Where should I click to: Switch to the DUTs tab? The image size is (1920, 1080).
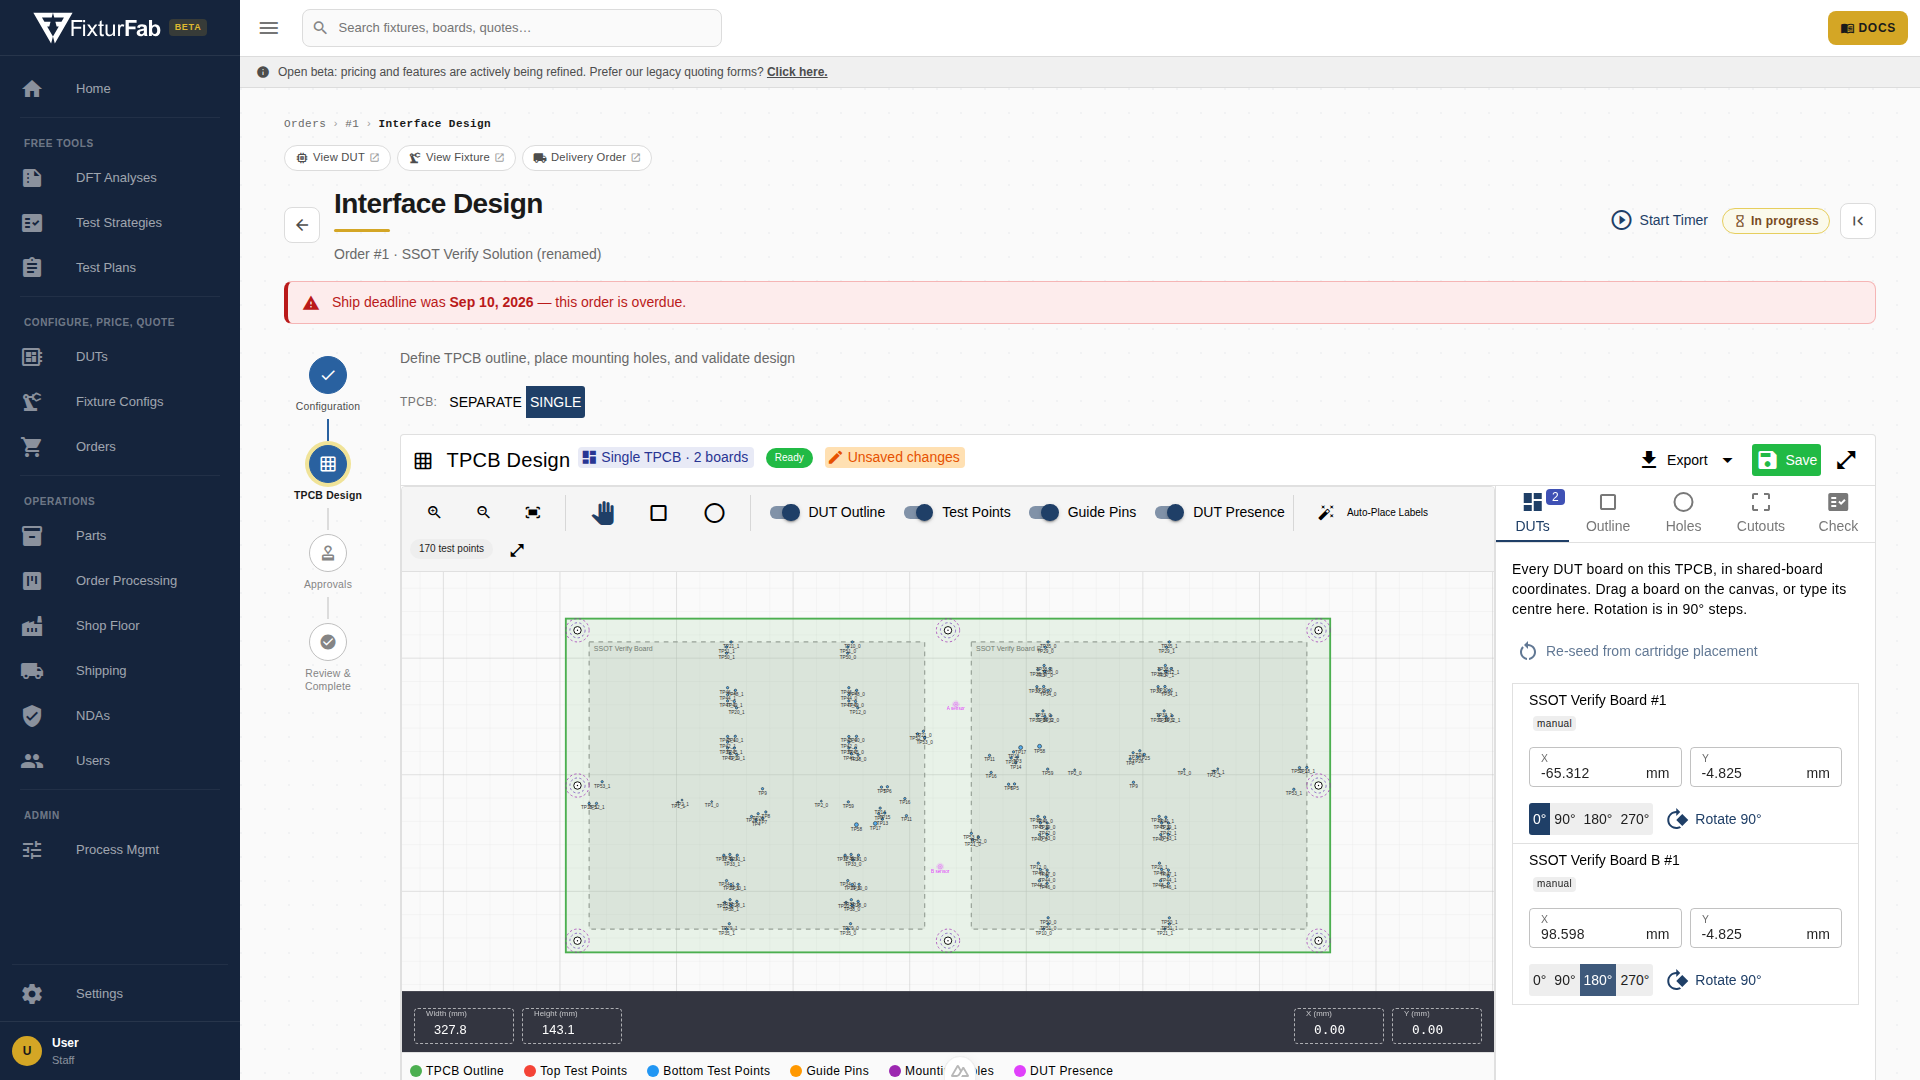click(1532, 513)
